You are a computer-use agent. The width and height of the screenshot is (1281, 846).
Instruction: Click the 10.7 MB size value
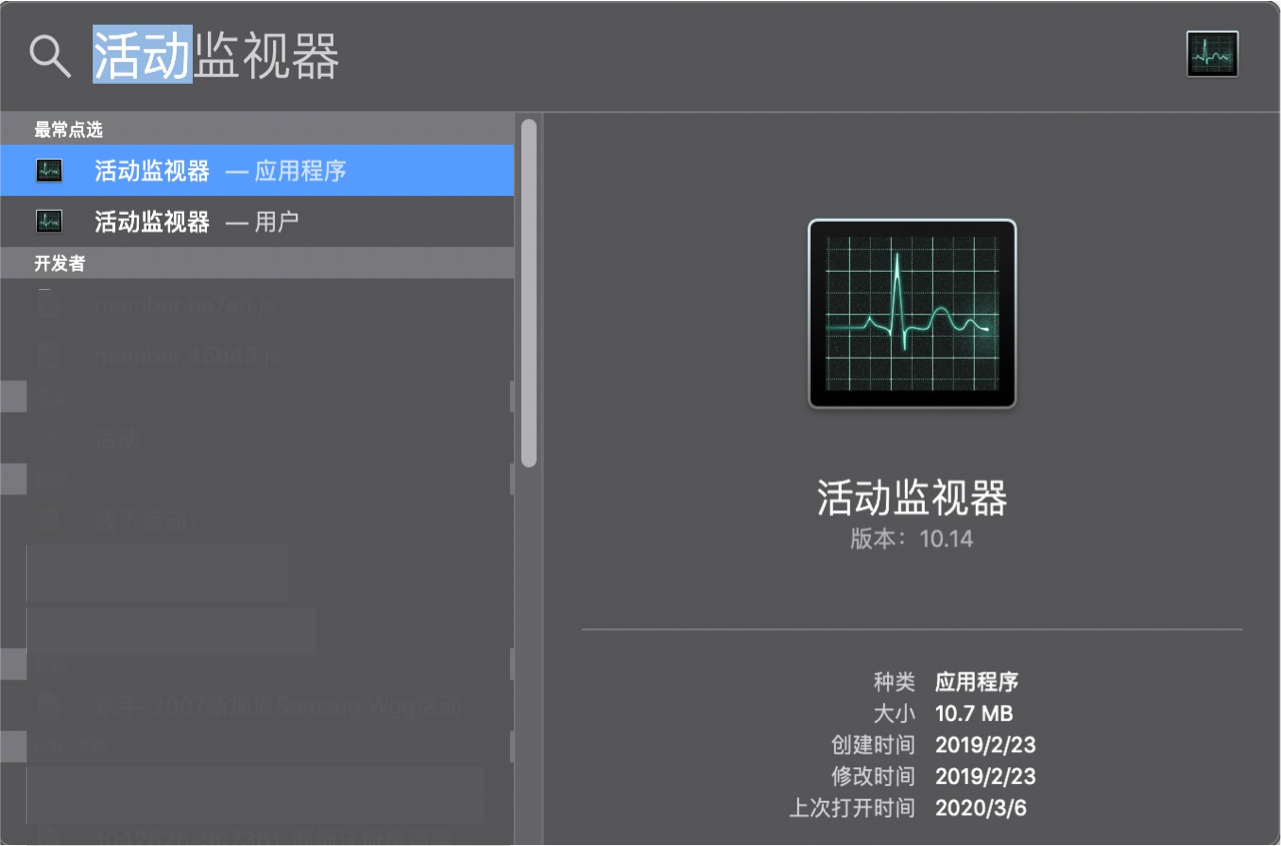(x=974, y=713)
